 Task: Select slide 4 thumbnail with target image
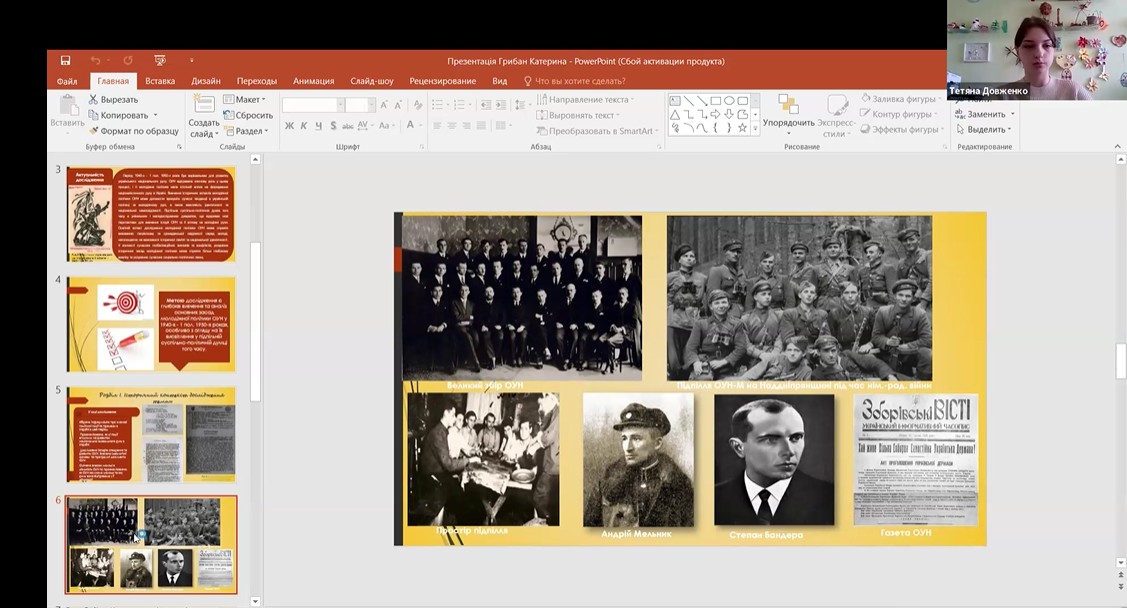tap(151, 324)
